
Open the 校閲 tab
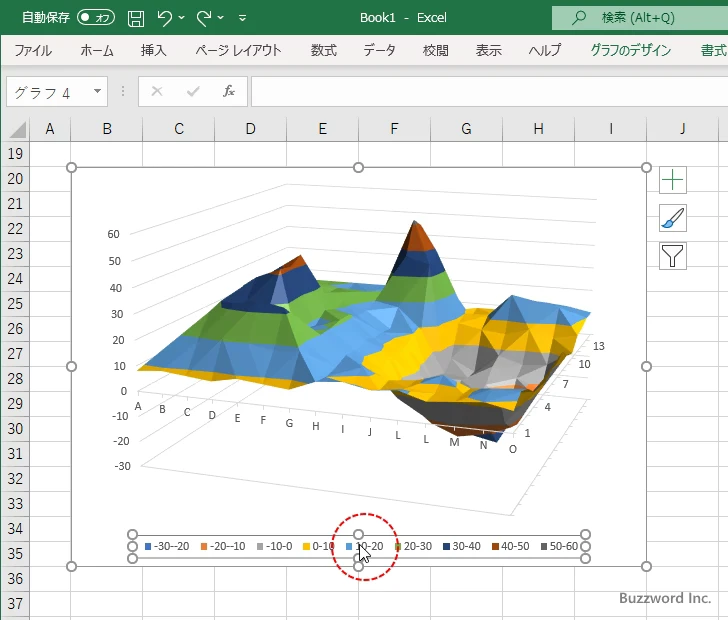[436, 50]
